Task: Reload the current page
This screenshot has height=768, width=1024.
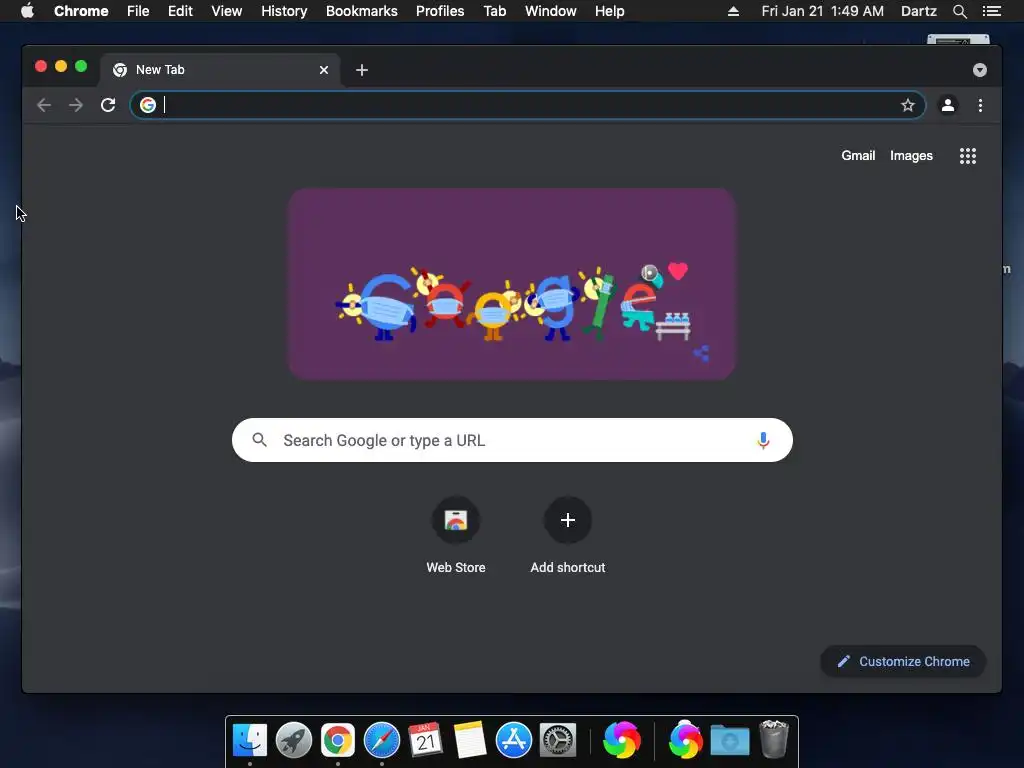Action: 108,105
